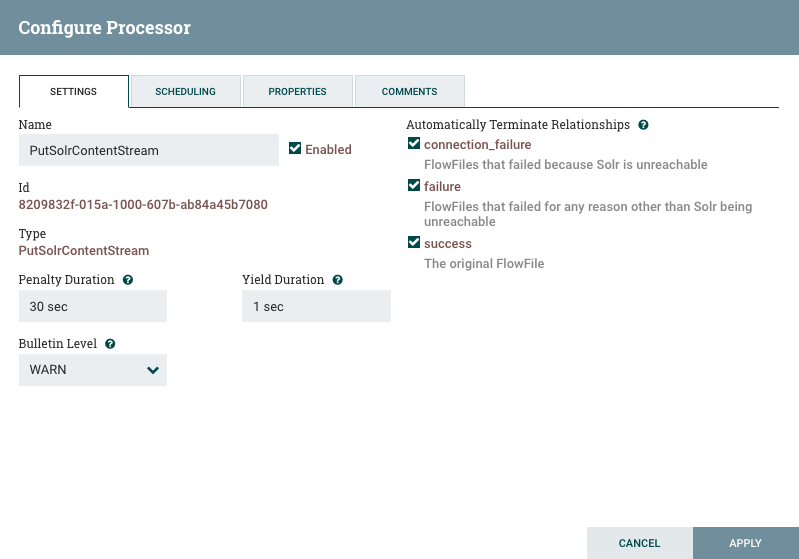Image resolution: width=799 pixels, height=559 pixels.
Task: Switch to the Properties tab
Action: pyautogui.click(x=298, y=92)
